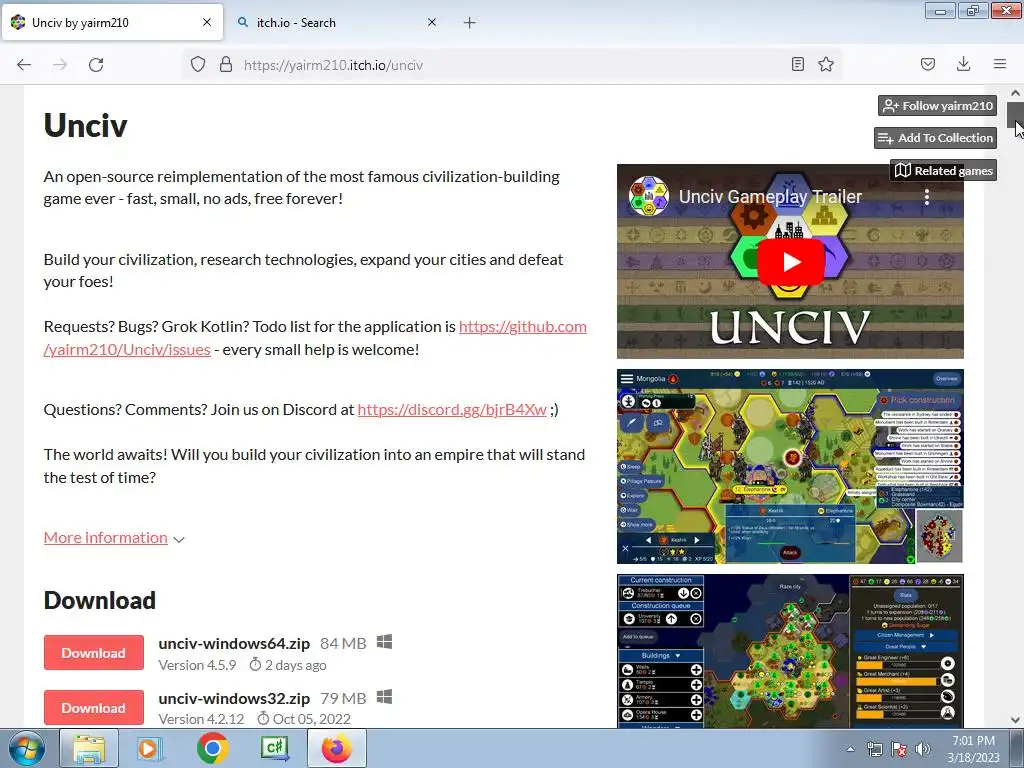
Task: Open the GitHub Unciv issues link
Action: [x=315, y=338]
